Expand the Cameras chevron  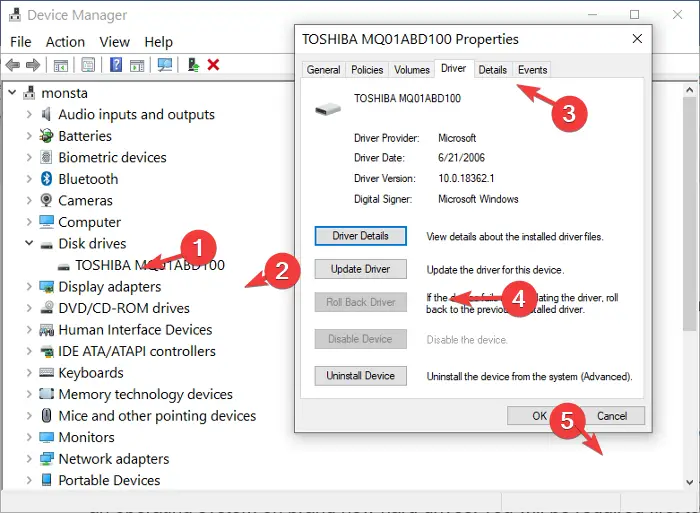pyautogui.click(x=29, y=200)
